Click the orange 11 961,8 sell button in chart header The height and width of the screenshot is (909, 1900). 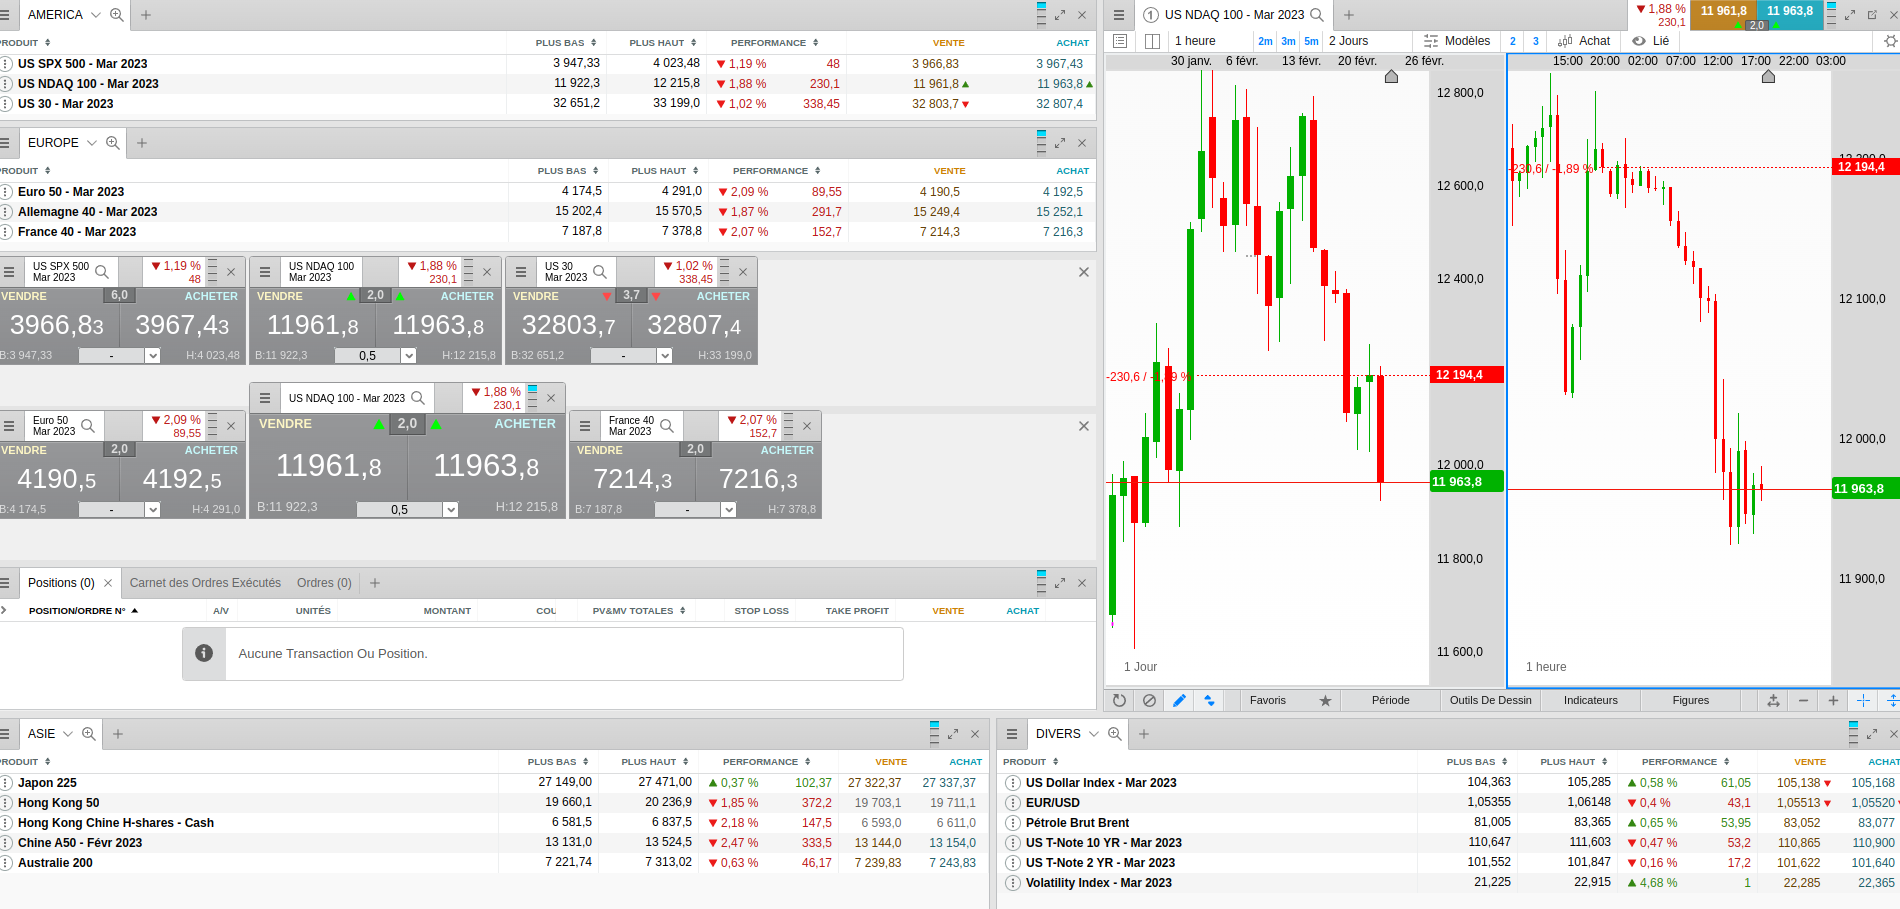[1723, 15]
